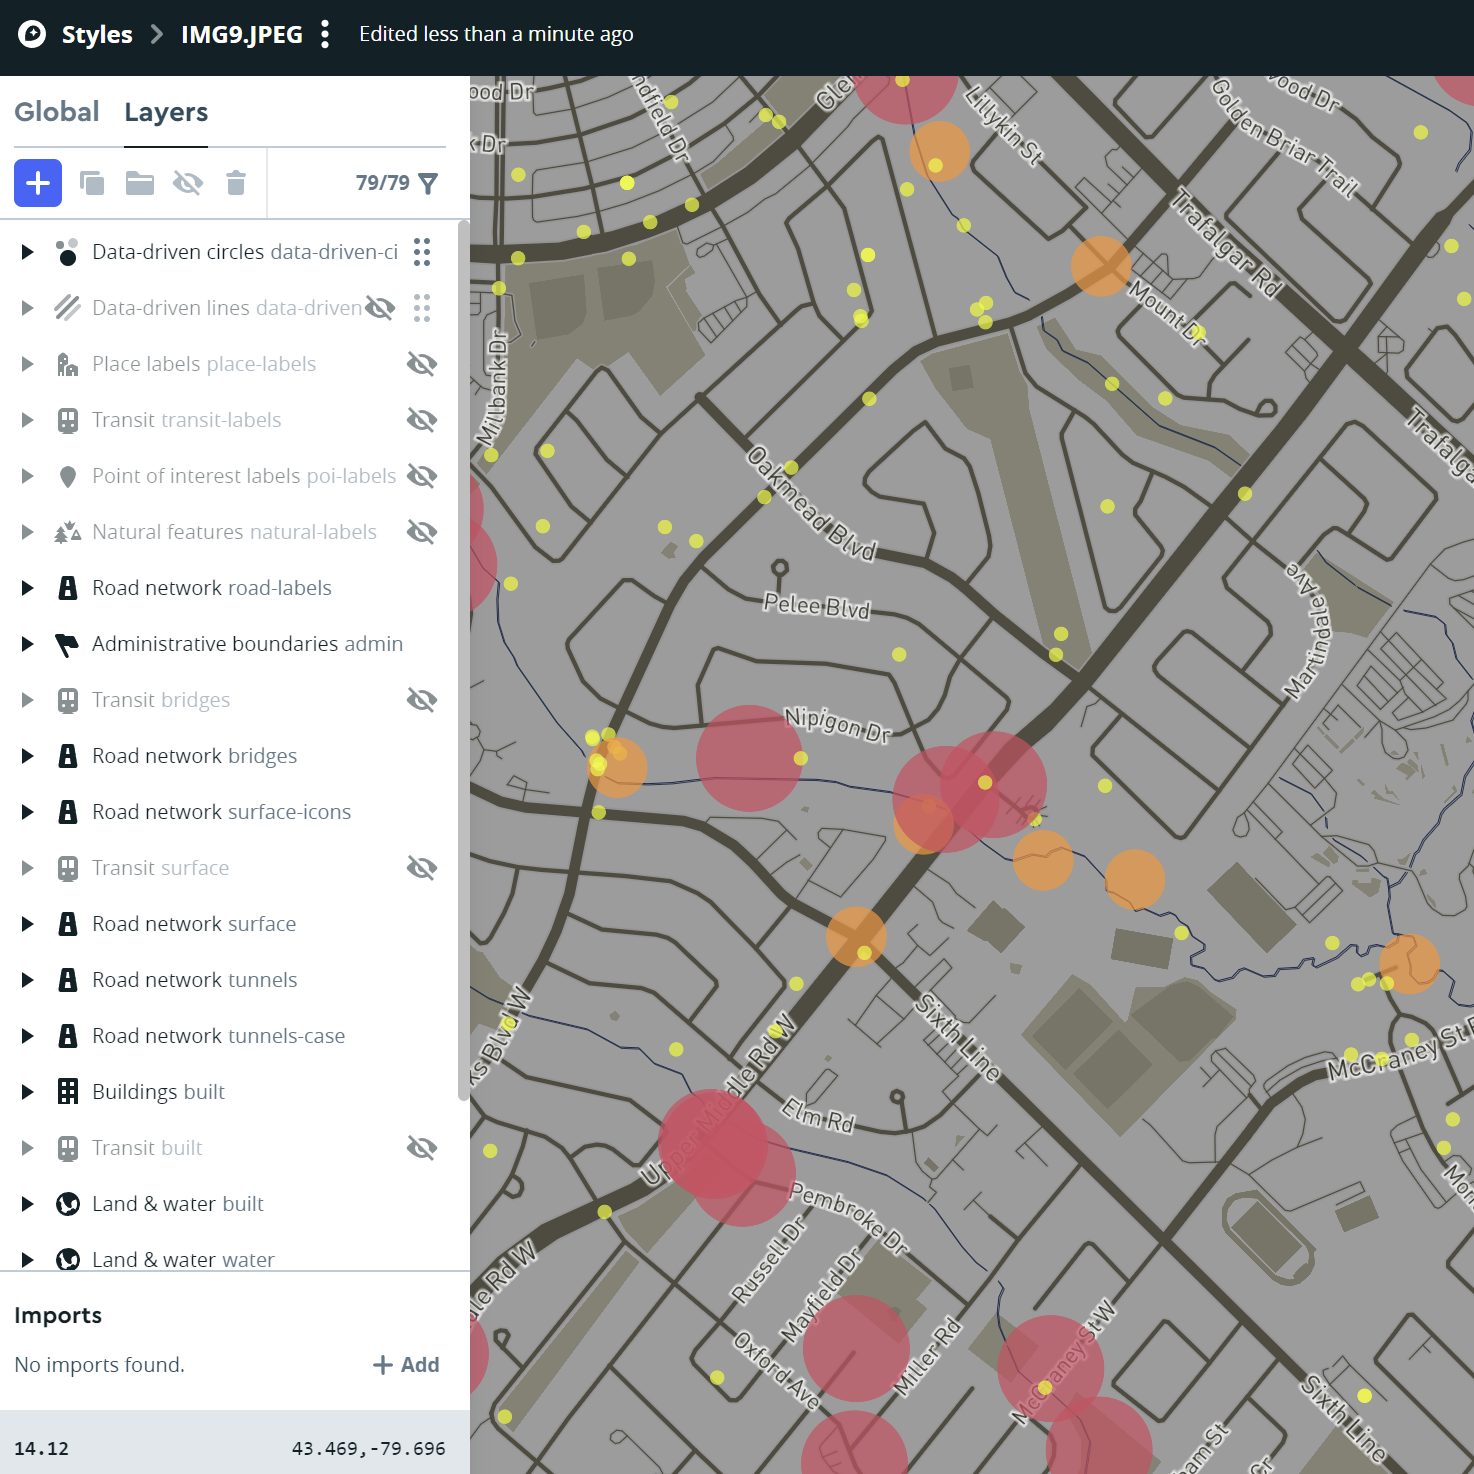The image size is (1474, 1474).
Task: Go back via the Styles breadcrumb
Action: tap(96, 33)
